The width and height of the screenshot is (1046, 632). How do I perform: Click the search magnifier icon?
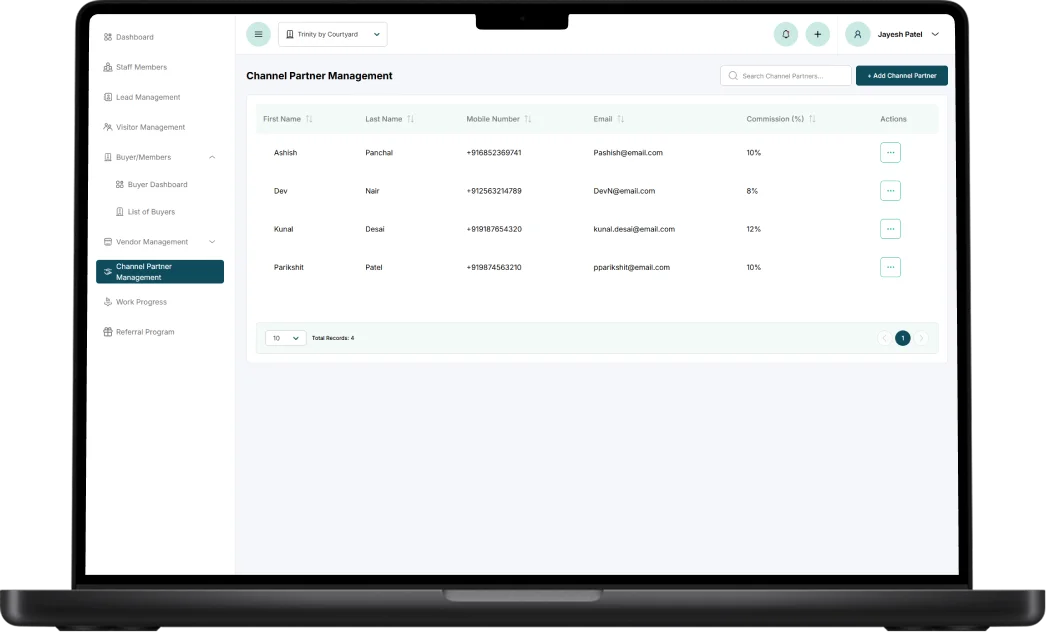coord(733,75)
